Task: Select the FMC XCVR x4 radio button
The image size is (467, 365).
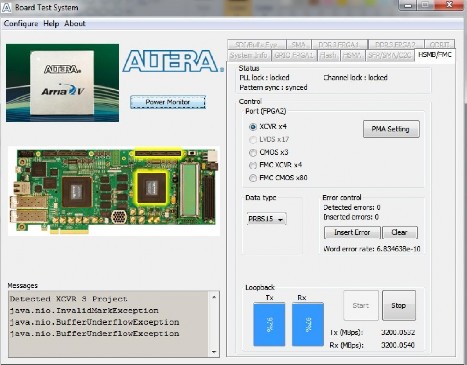Action: tap(253, 165)
